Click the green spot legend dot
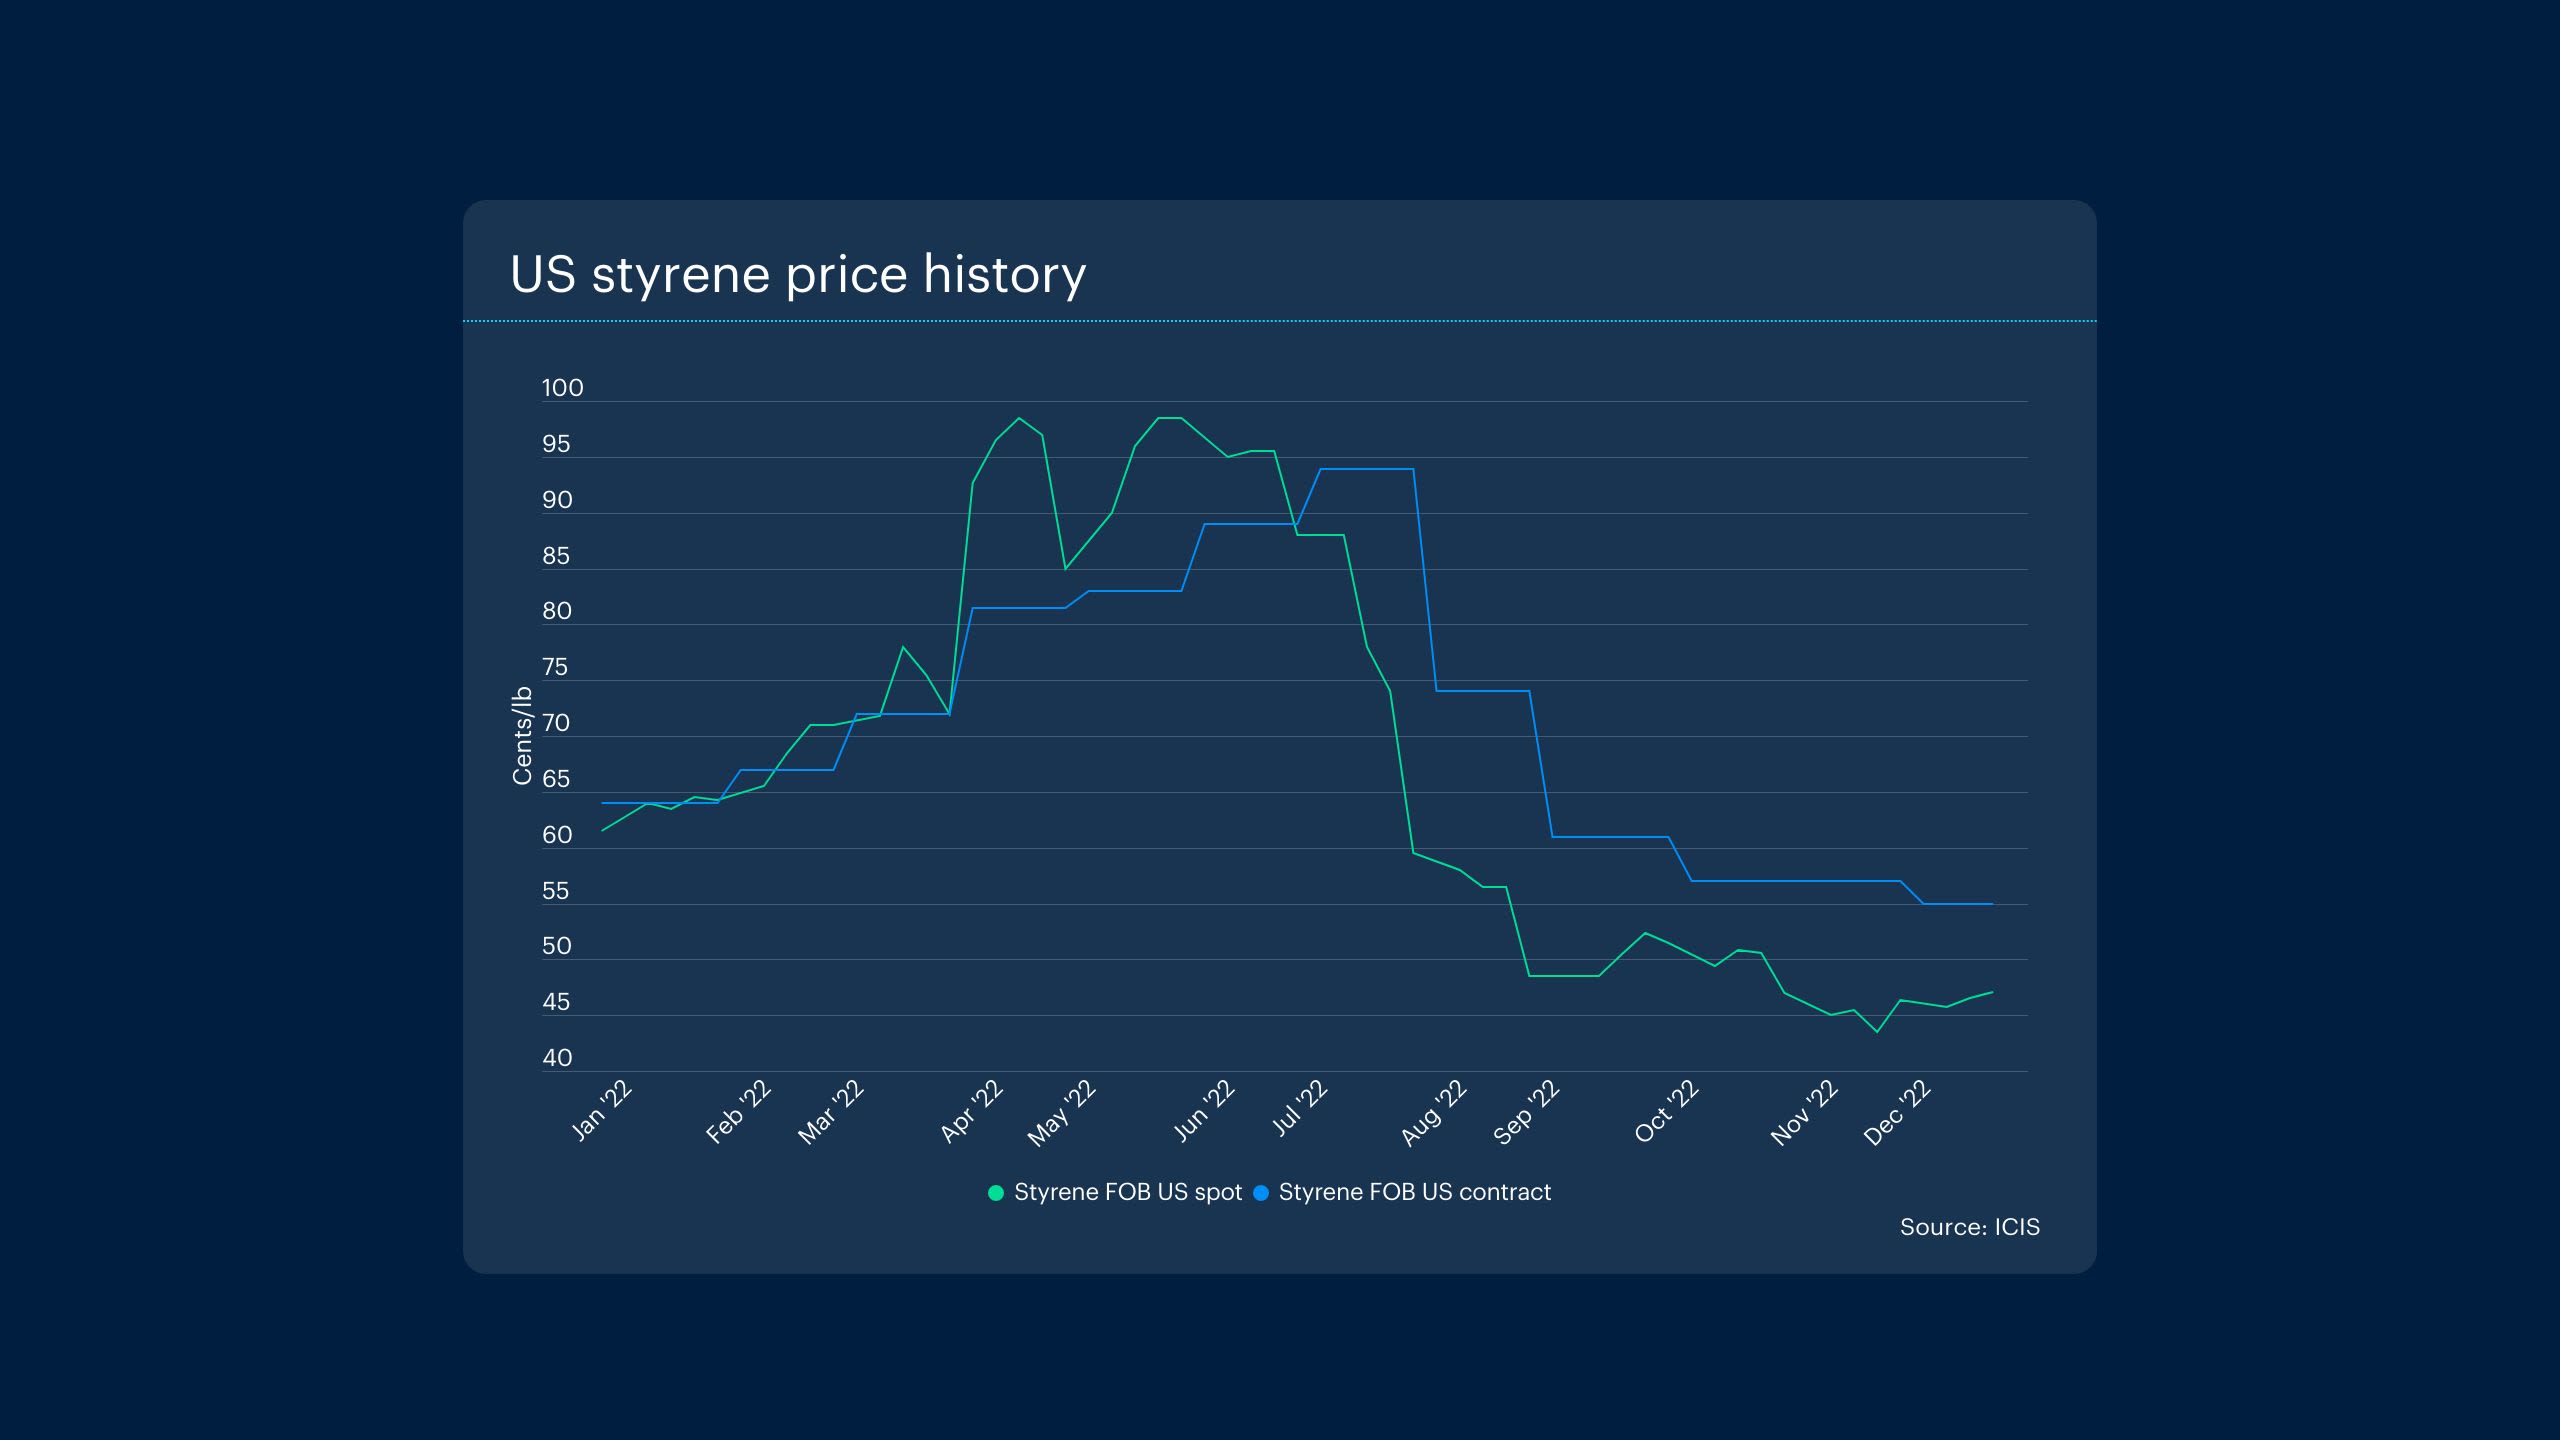 (x=995, y=1193)
